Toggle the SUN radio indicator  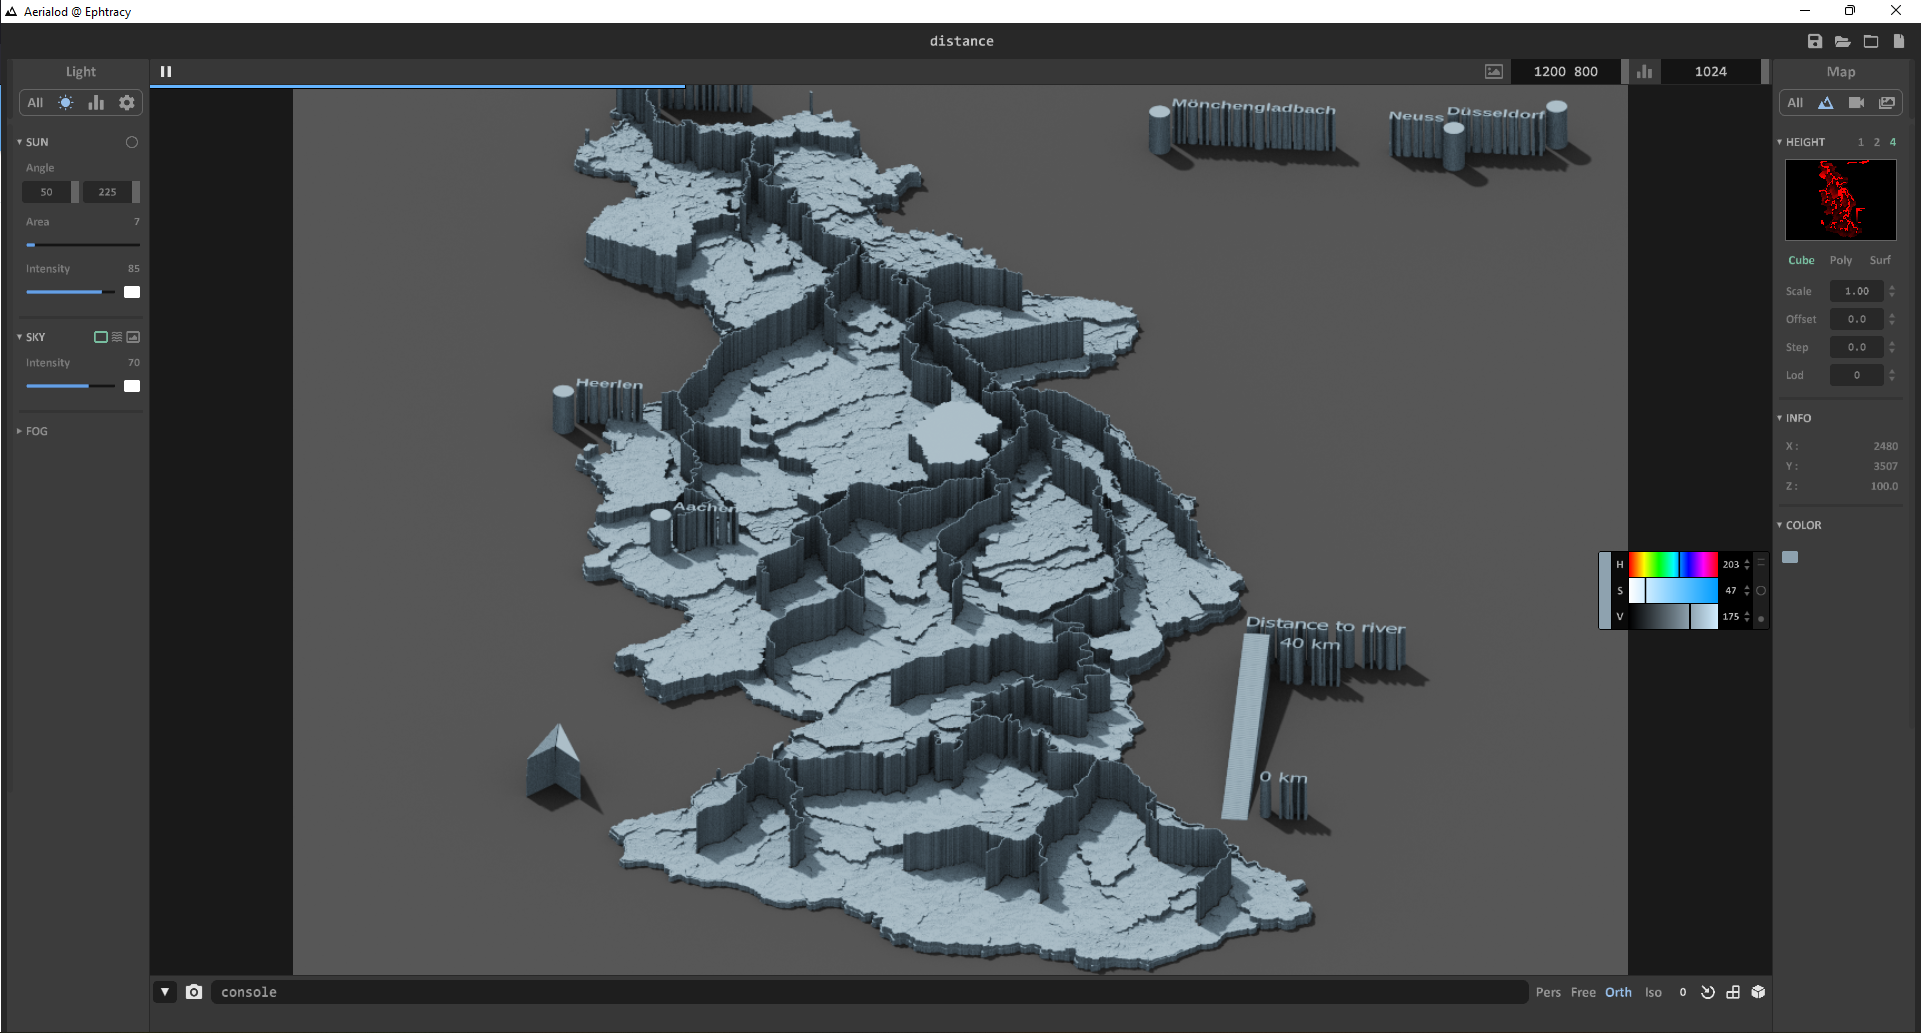coord(131,142)
